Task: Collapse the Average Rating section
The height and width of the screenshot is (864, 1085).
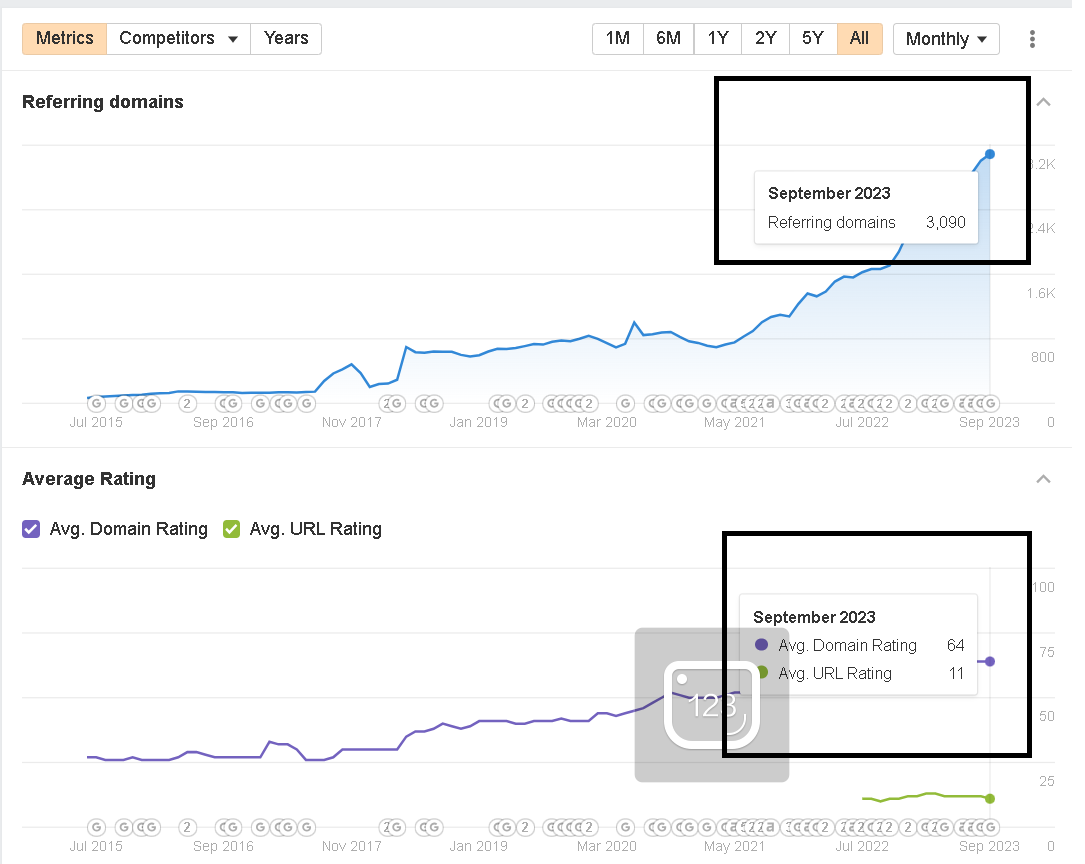Action: 1043,479
